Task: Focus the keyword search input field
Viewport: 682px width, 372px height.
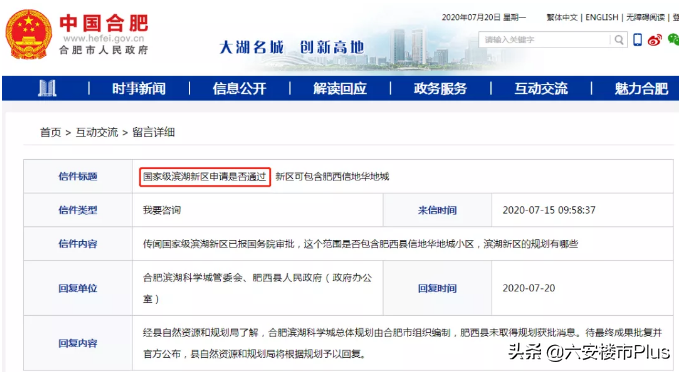Action: pyautogui.click(x=545, y=40)
